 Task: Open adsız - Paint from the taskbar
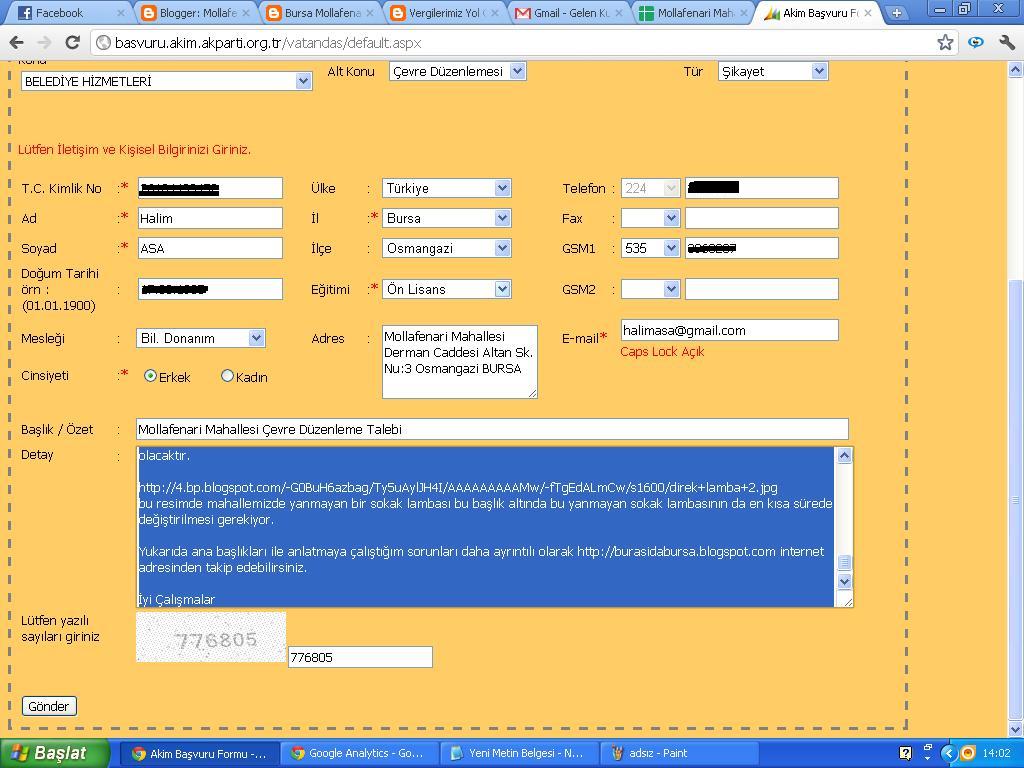[x=679, y=753]
